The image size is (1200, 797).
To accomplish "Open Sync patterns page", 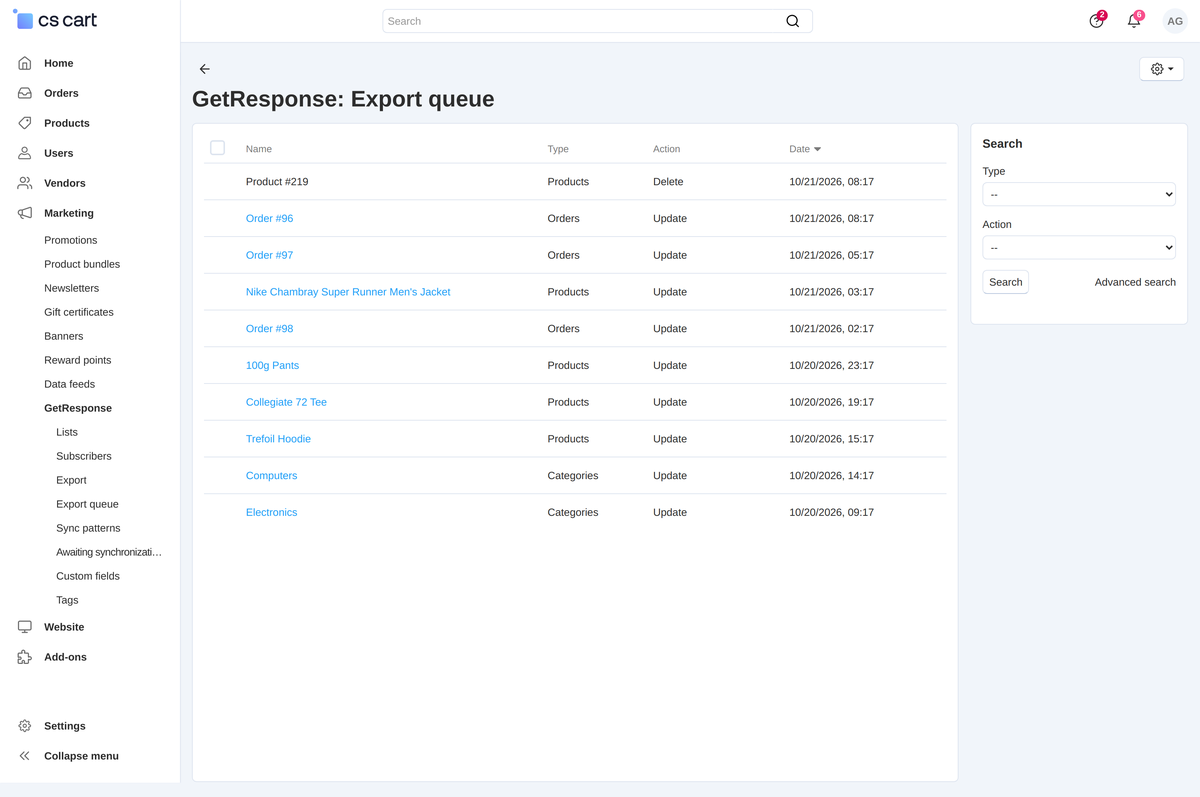I will pos(88,528).
